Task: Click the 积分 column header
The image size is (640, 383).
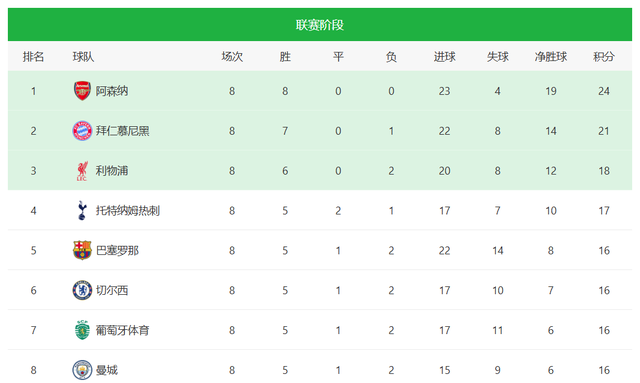Action: [604, 56]
